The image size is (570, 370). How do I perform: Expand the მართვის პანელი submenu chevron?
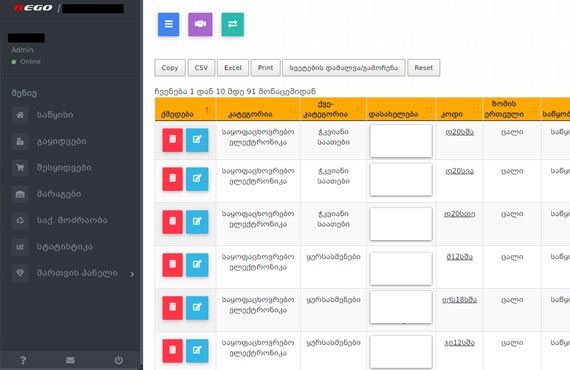[x=132, y=274]
